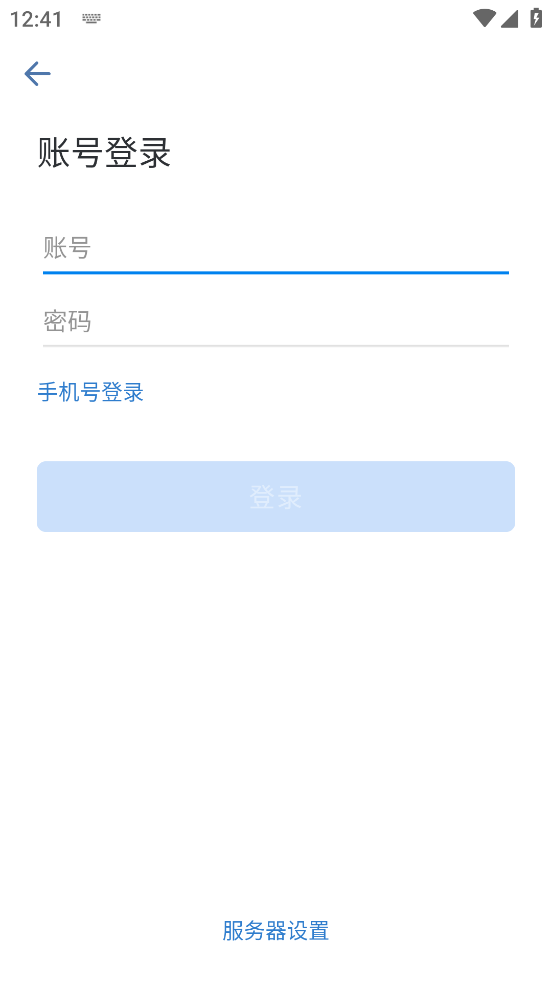The height and width of the screenshot is (983, 552).
Task: Switch to 手机号登录 phone login
Action: pos(91,392)
